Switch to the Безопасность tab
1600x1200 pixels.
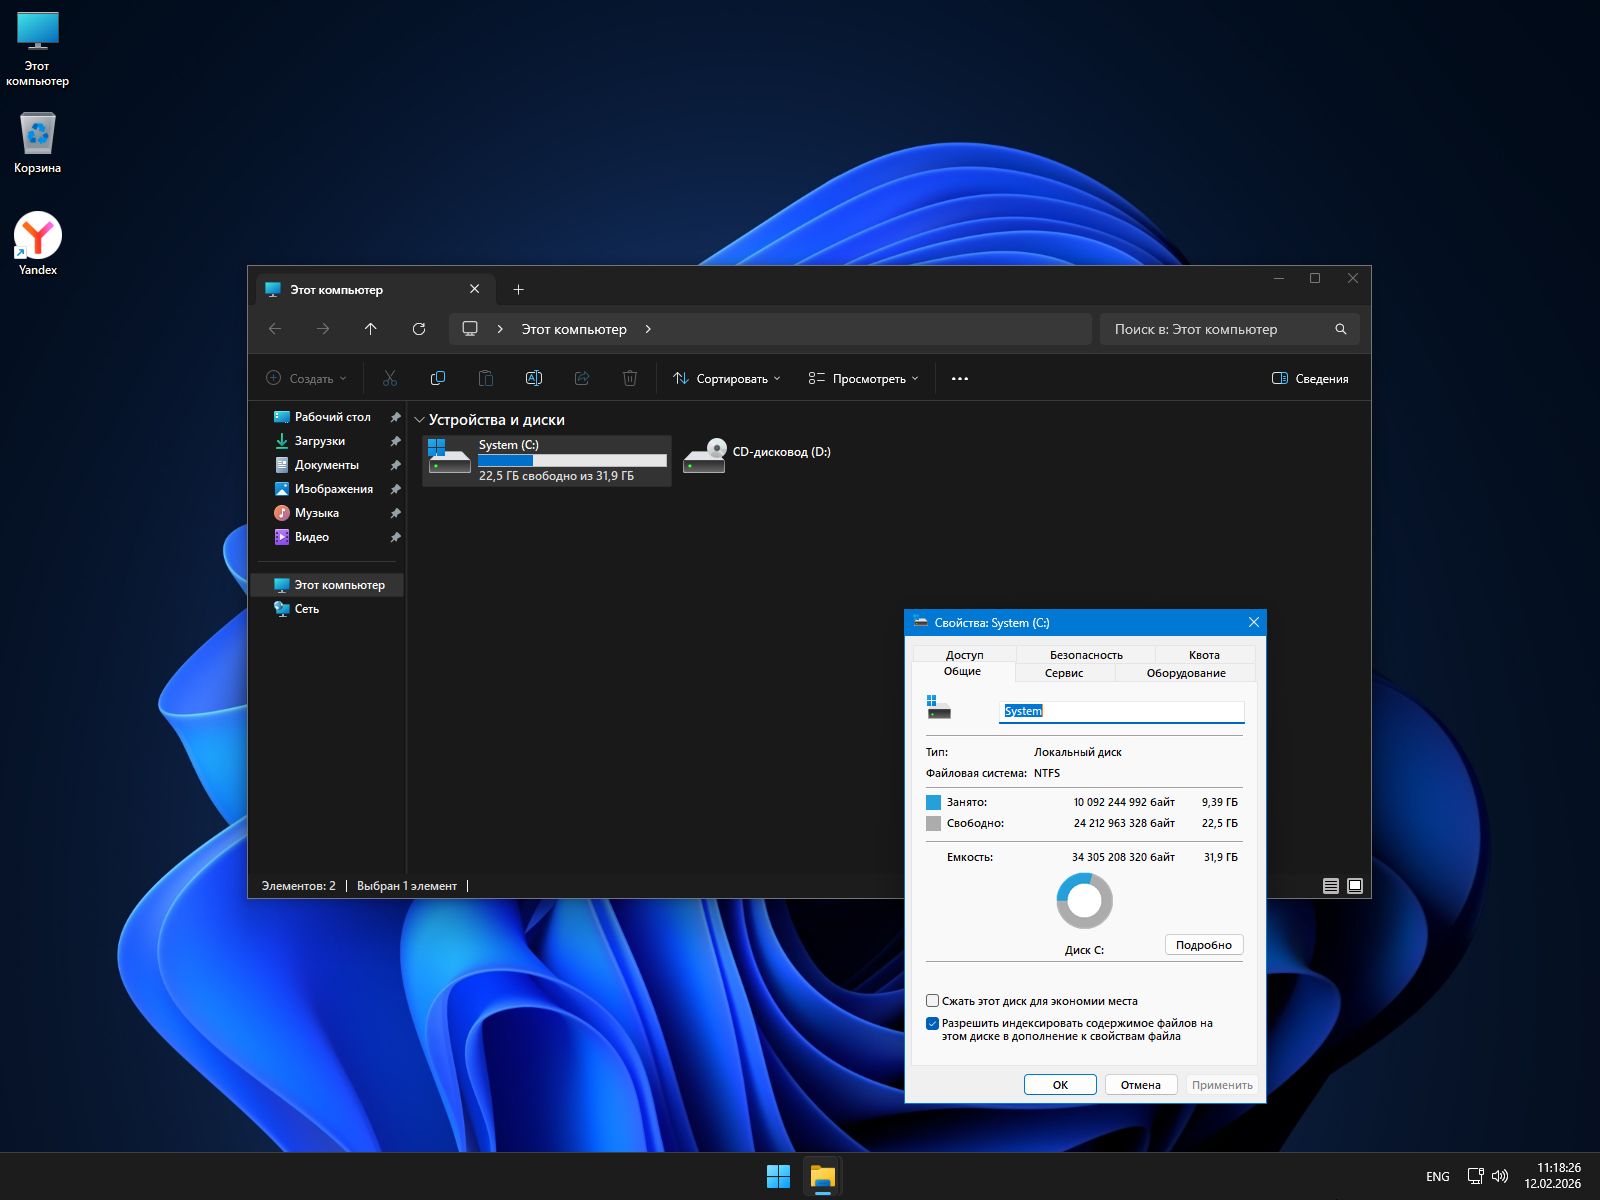1086,655
